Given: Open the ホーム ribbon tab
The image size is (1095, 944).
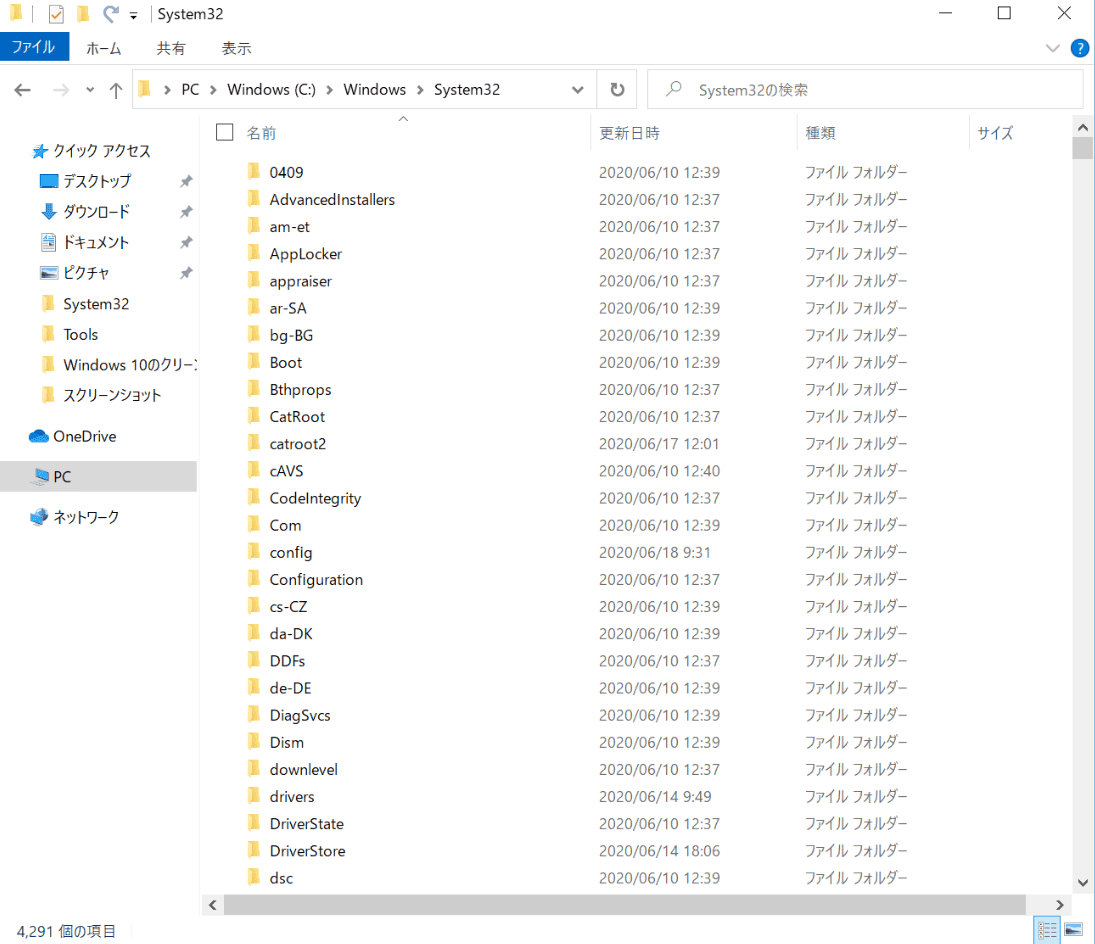Looking at the screenshot, I should tap(103, 48).
